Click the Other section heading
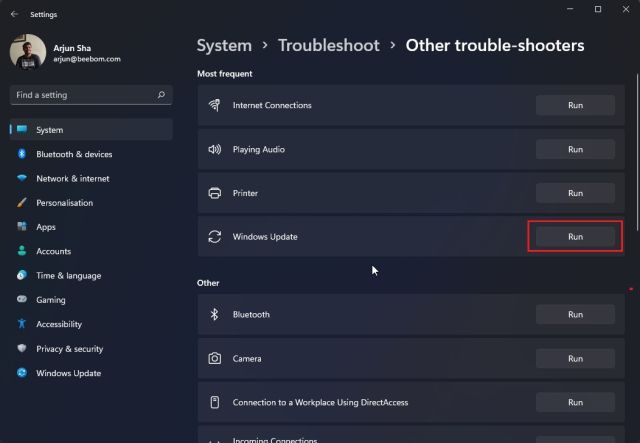Viewport: 640px width, 443px height. [x=208, y=283]
